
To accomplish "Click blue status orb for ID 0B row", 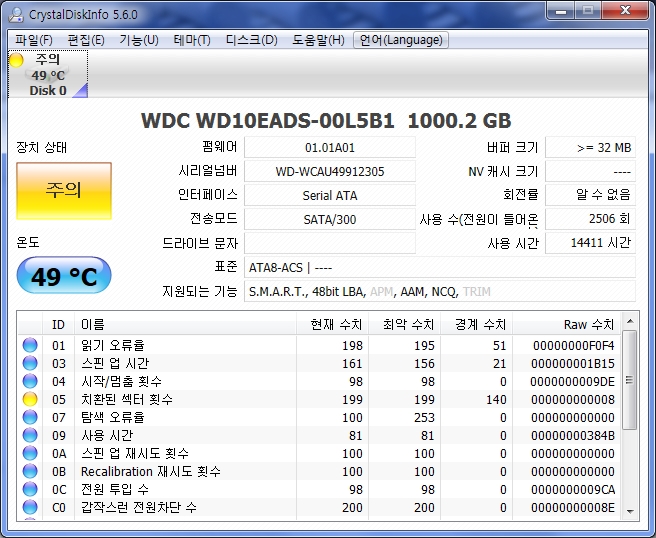I will [x=30, y=471].
